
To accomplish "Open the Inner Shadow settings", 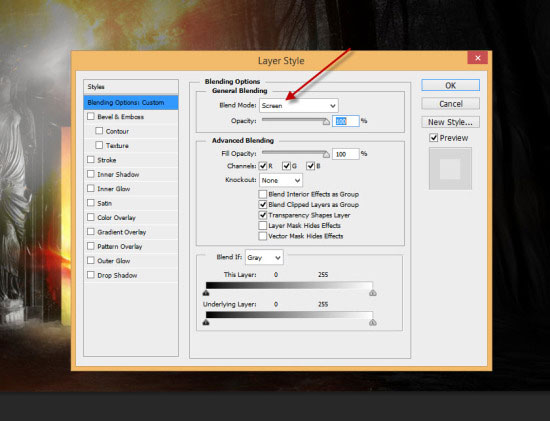I will [118, 174].
